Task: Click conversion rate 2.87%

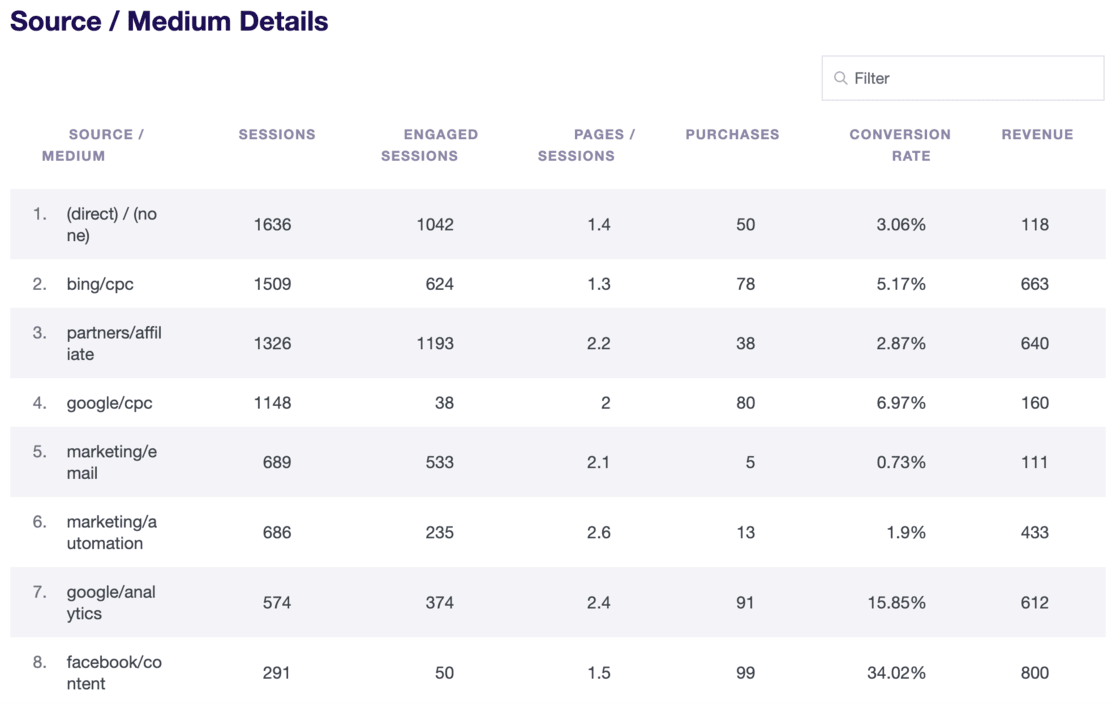Action: coord(900,343)
